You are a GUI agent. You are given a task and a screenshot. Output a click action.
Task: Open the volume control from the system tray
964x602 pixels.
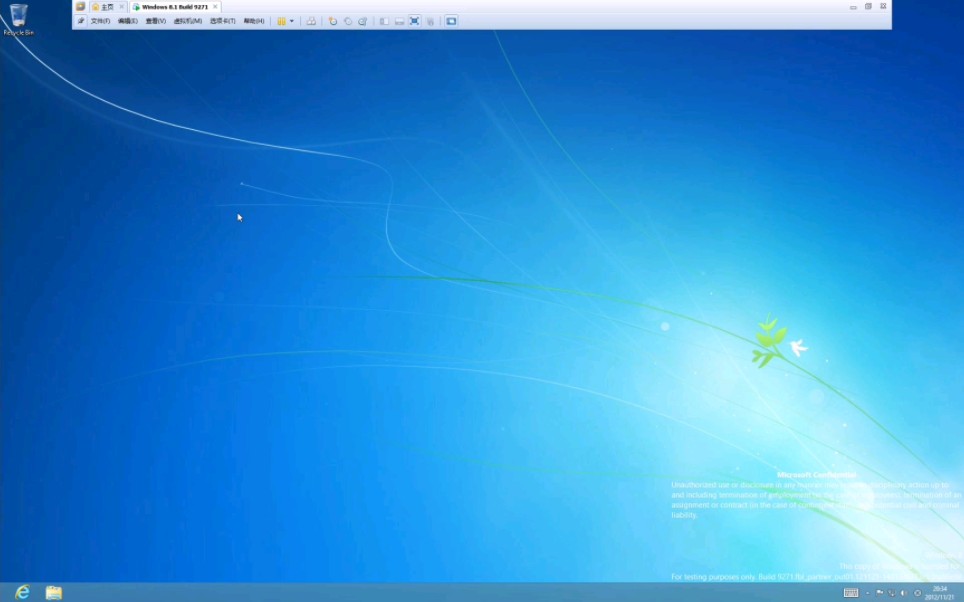903,592
